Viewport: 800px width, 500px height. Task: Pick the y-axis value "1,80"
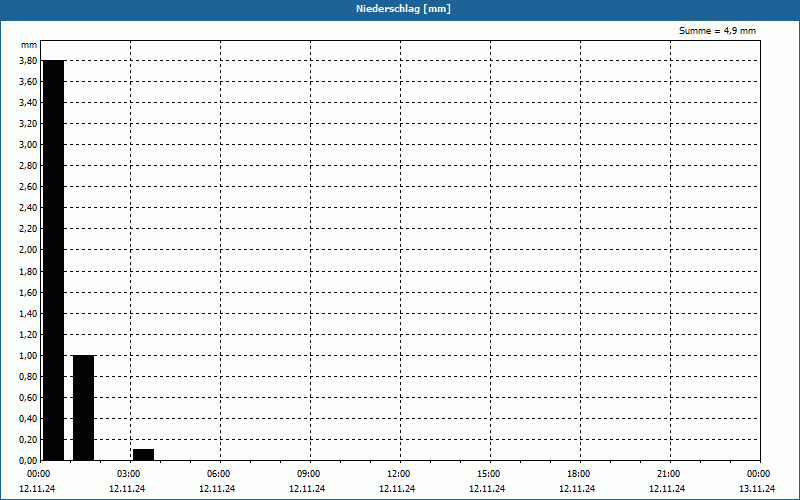click(28, 272)
